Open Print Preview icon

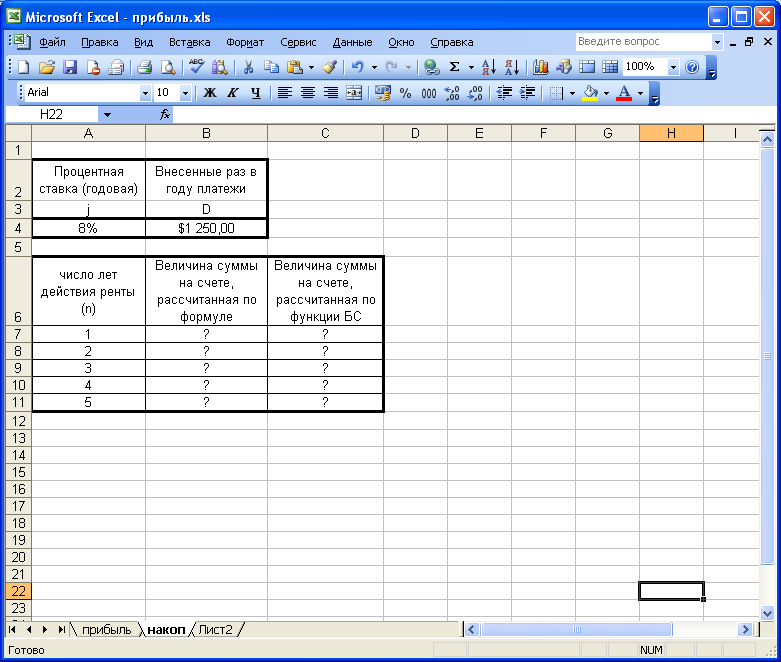(168, 67)
